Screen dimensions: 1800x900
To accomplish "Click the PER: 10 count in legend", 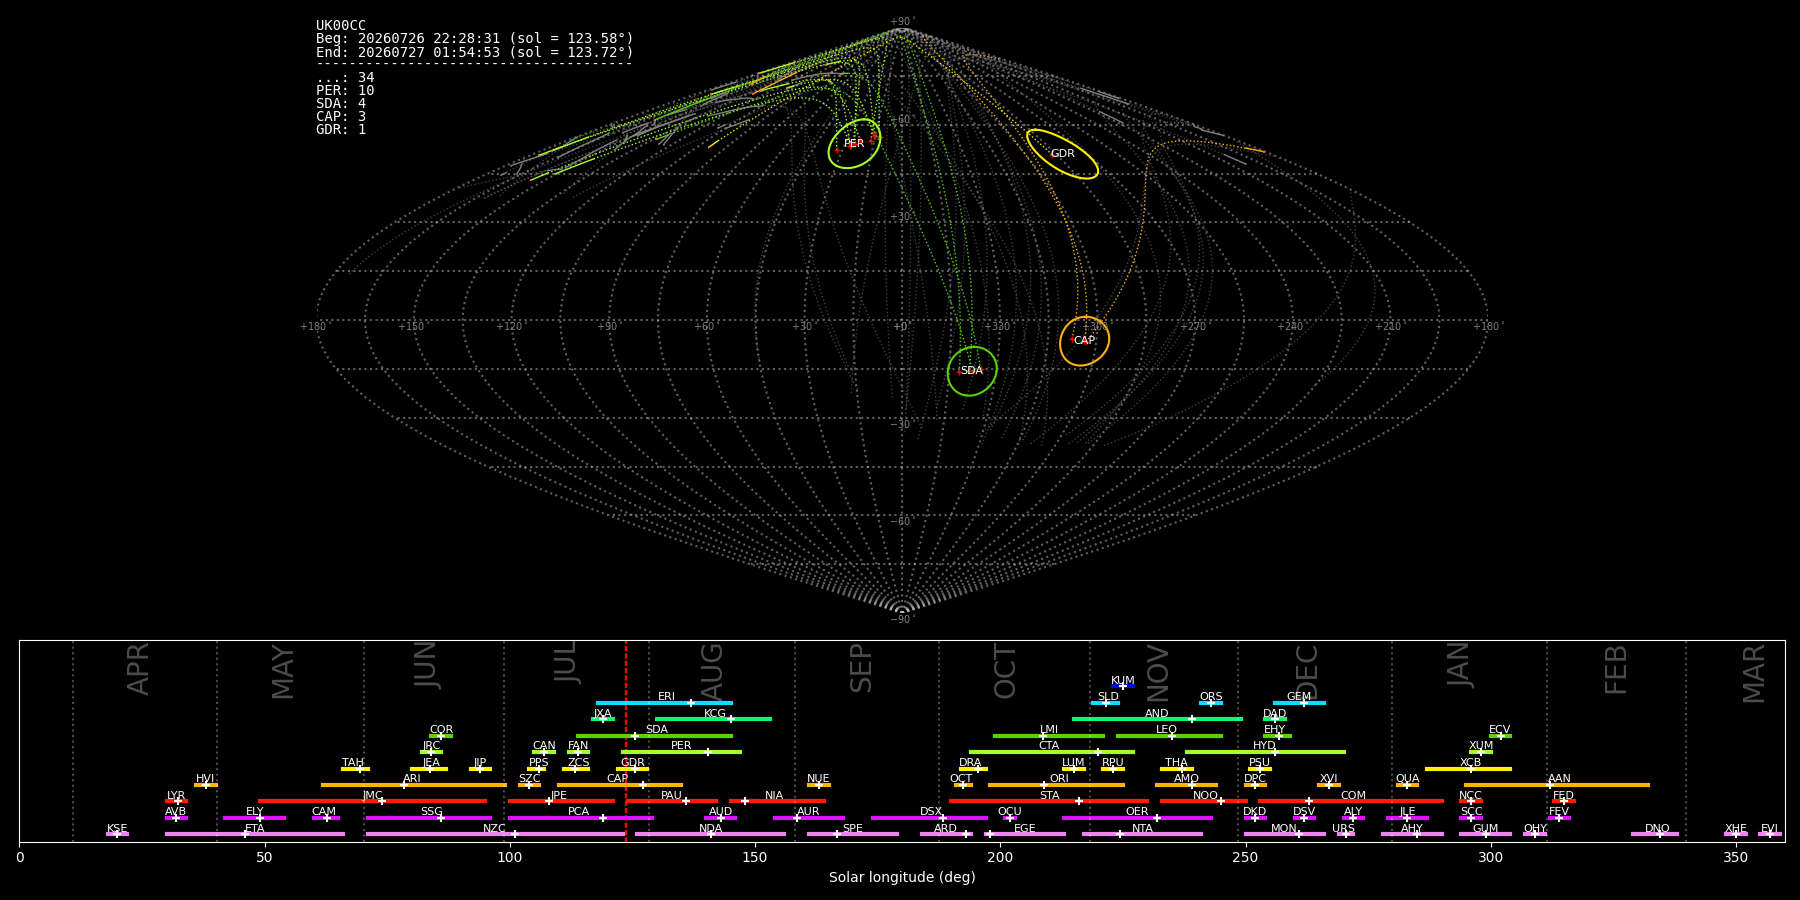I will click(345, 91).
